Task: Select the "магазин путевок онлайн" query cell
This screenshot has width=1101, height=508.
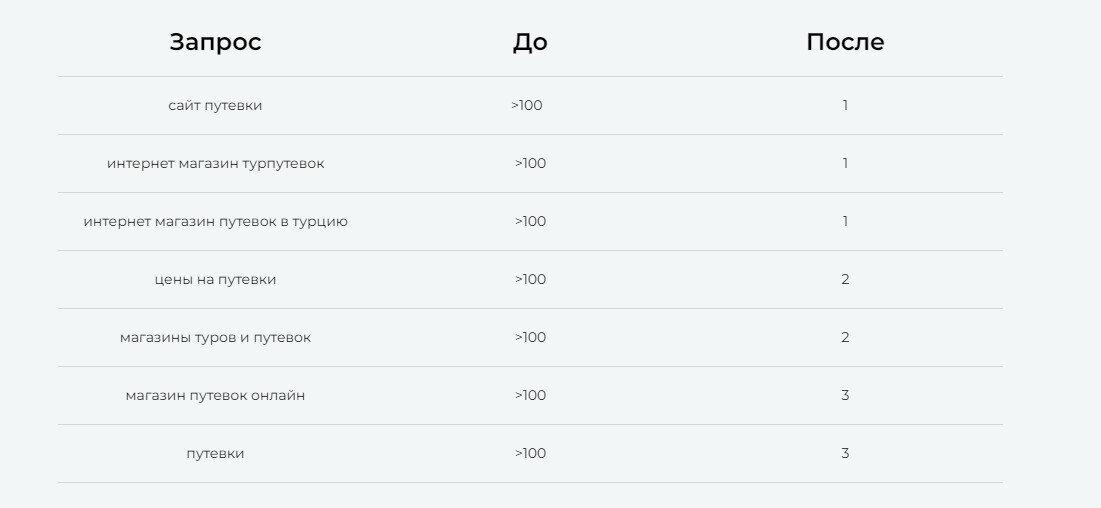Action: pos(215,395)
